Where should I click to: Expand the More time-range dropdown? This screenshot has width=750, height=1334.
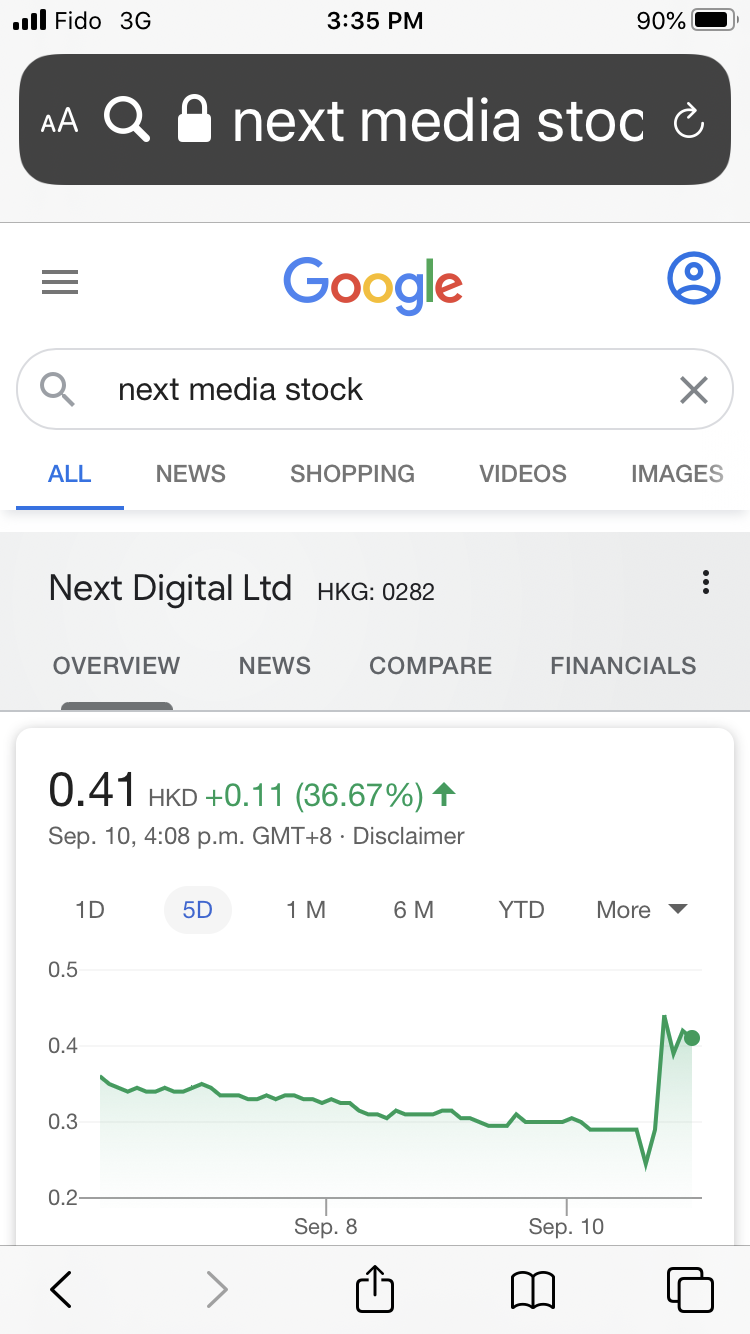tap(642, 910)
